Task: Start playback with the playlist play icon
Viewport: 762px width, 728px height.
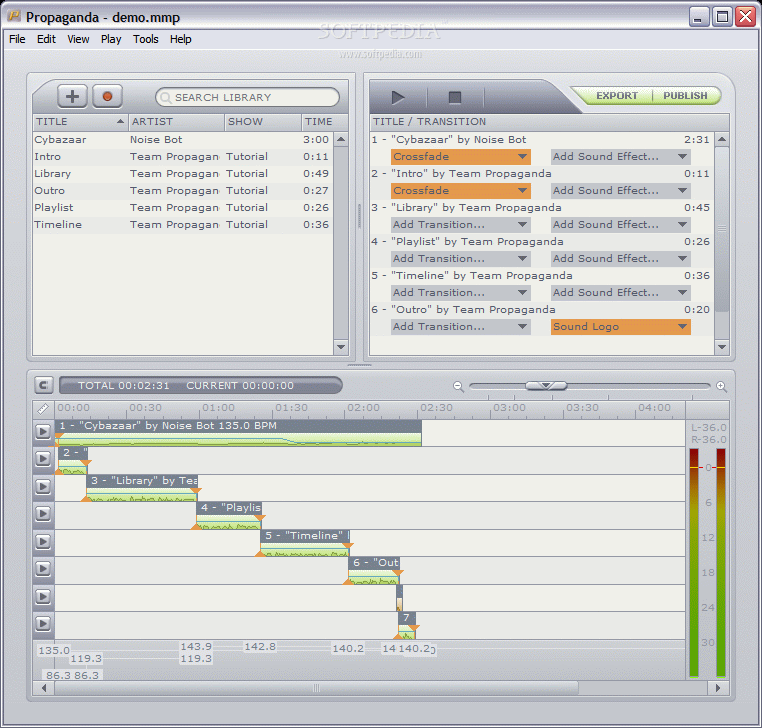Action: click(398, 97)
